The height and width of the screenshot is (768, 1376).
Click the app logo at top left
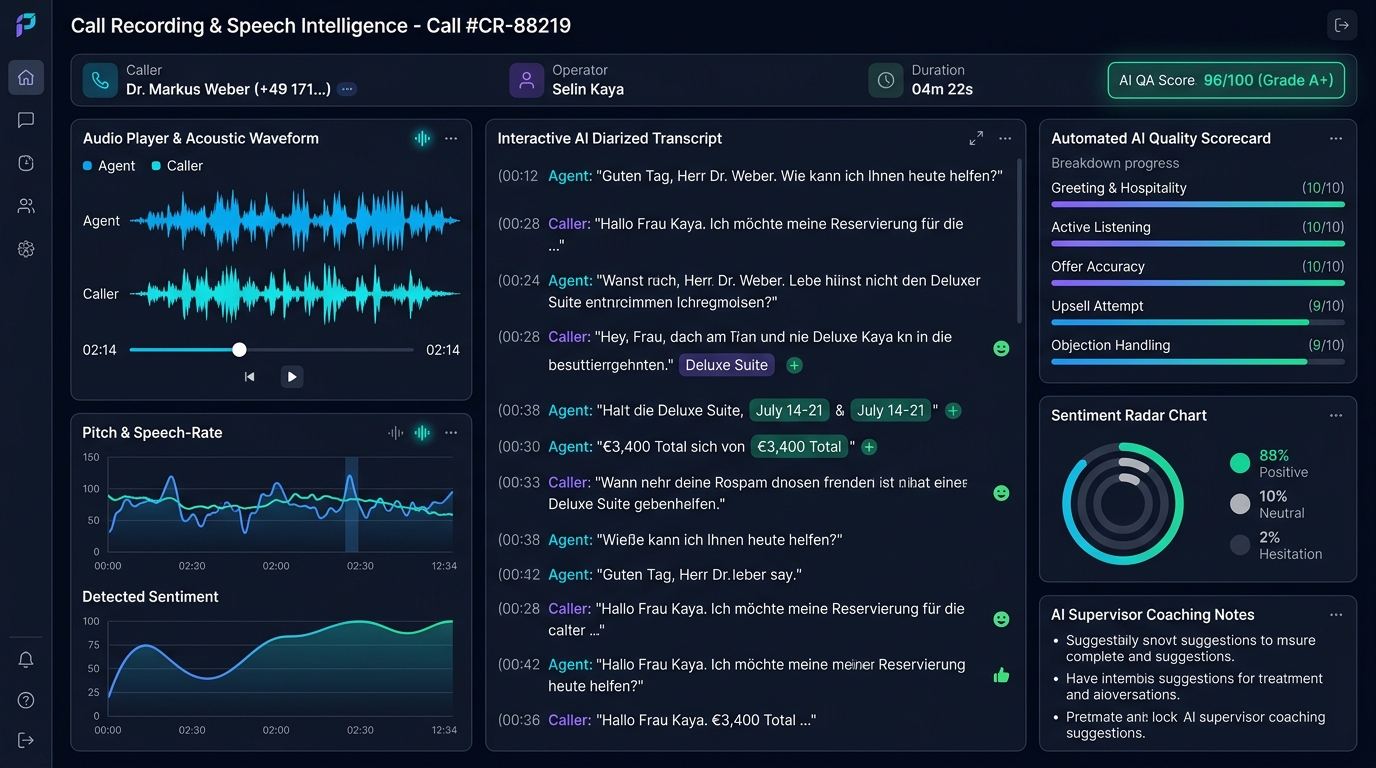26,25
